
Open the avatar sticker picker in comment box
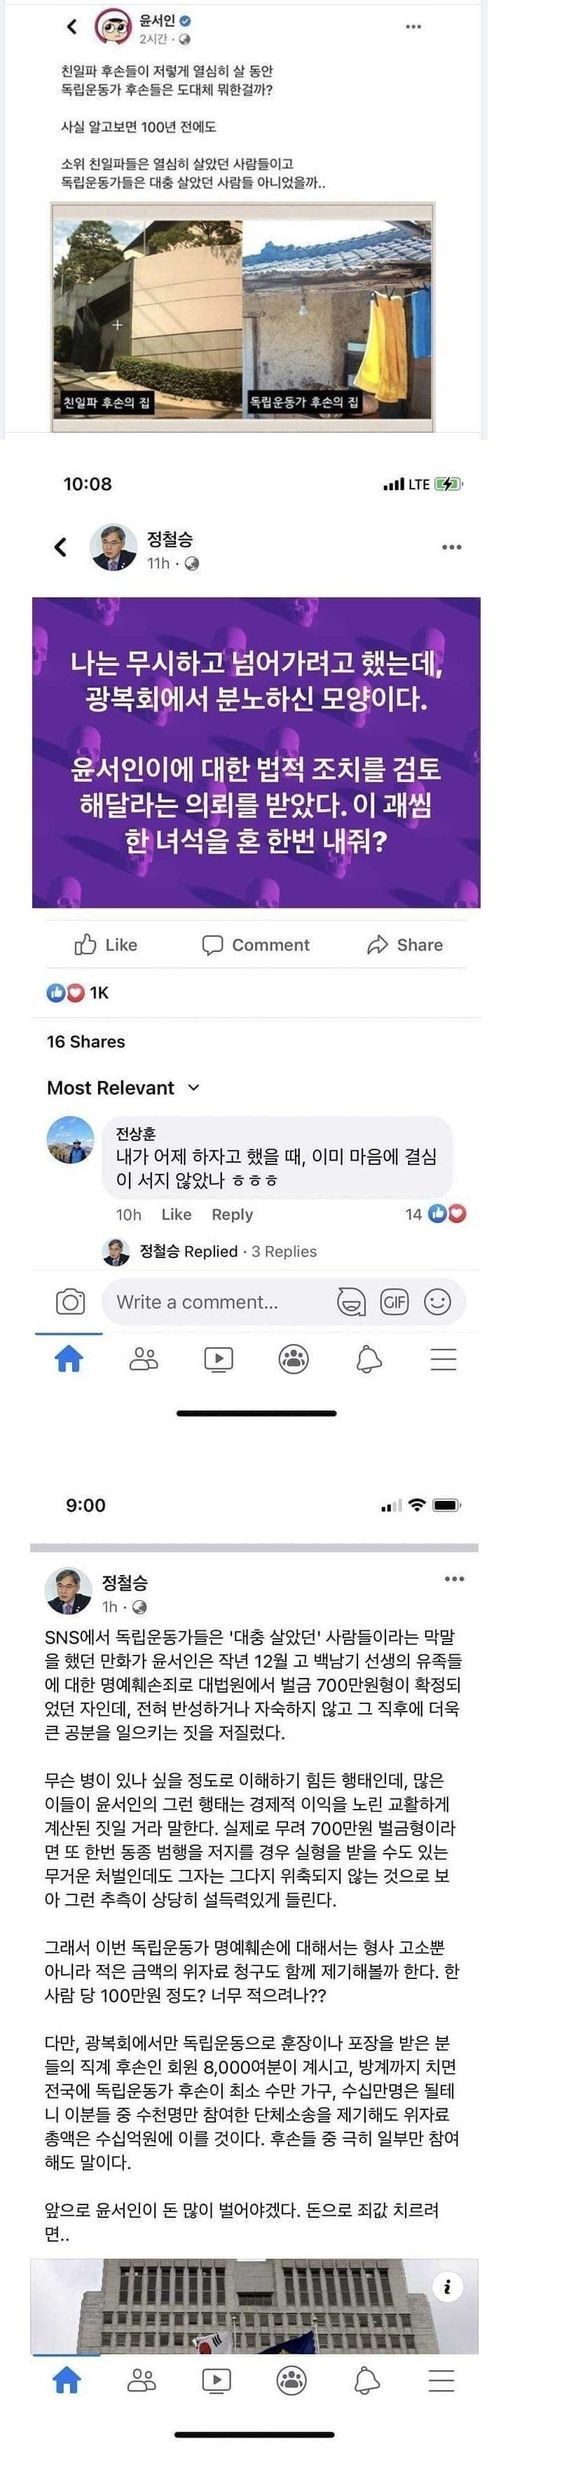(x=351, y=1302)
